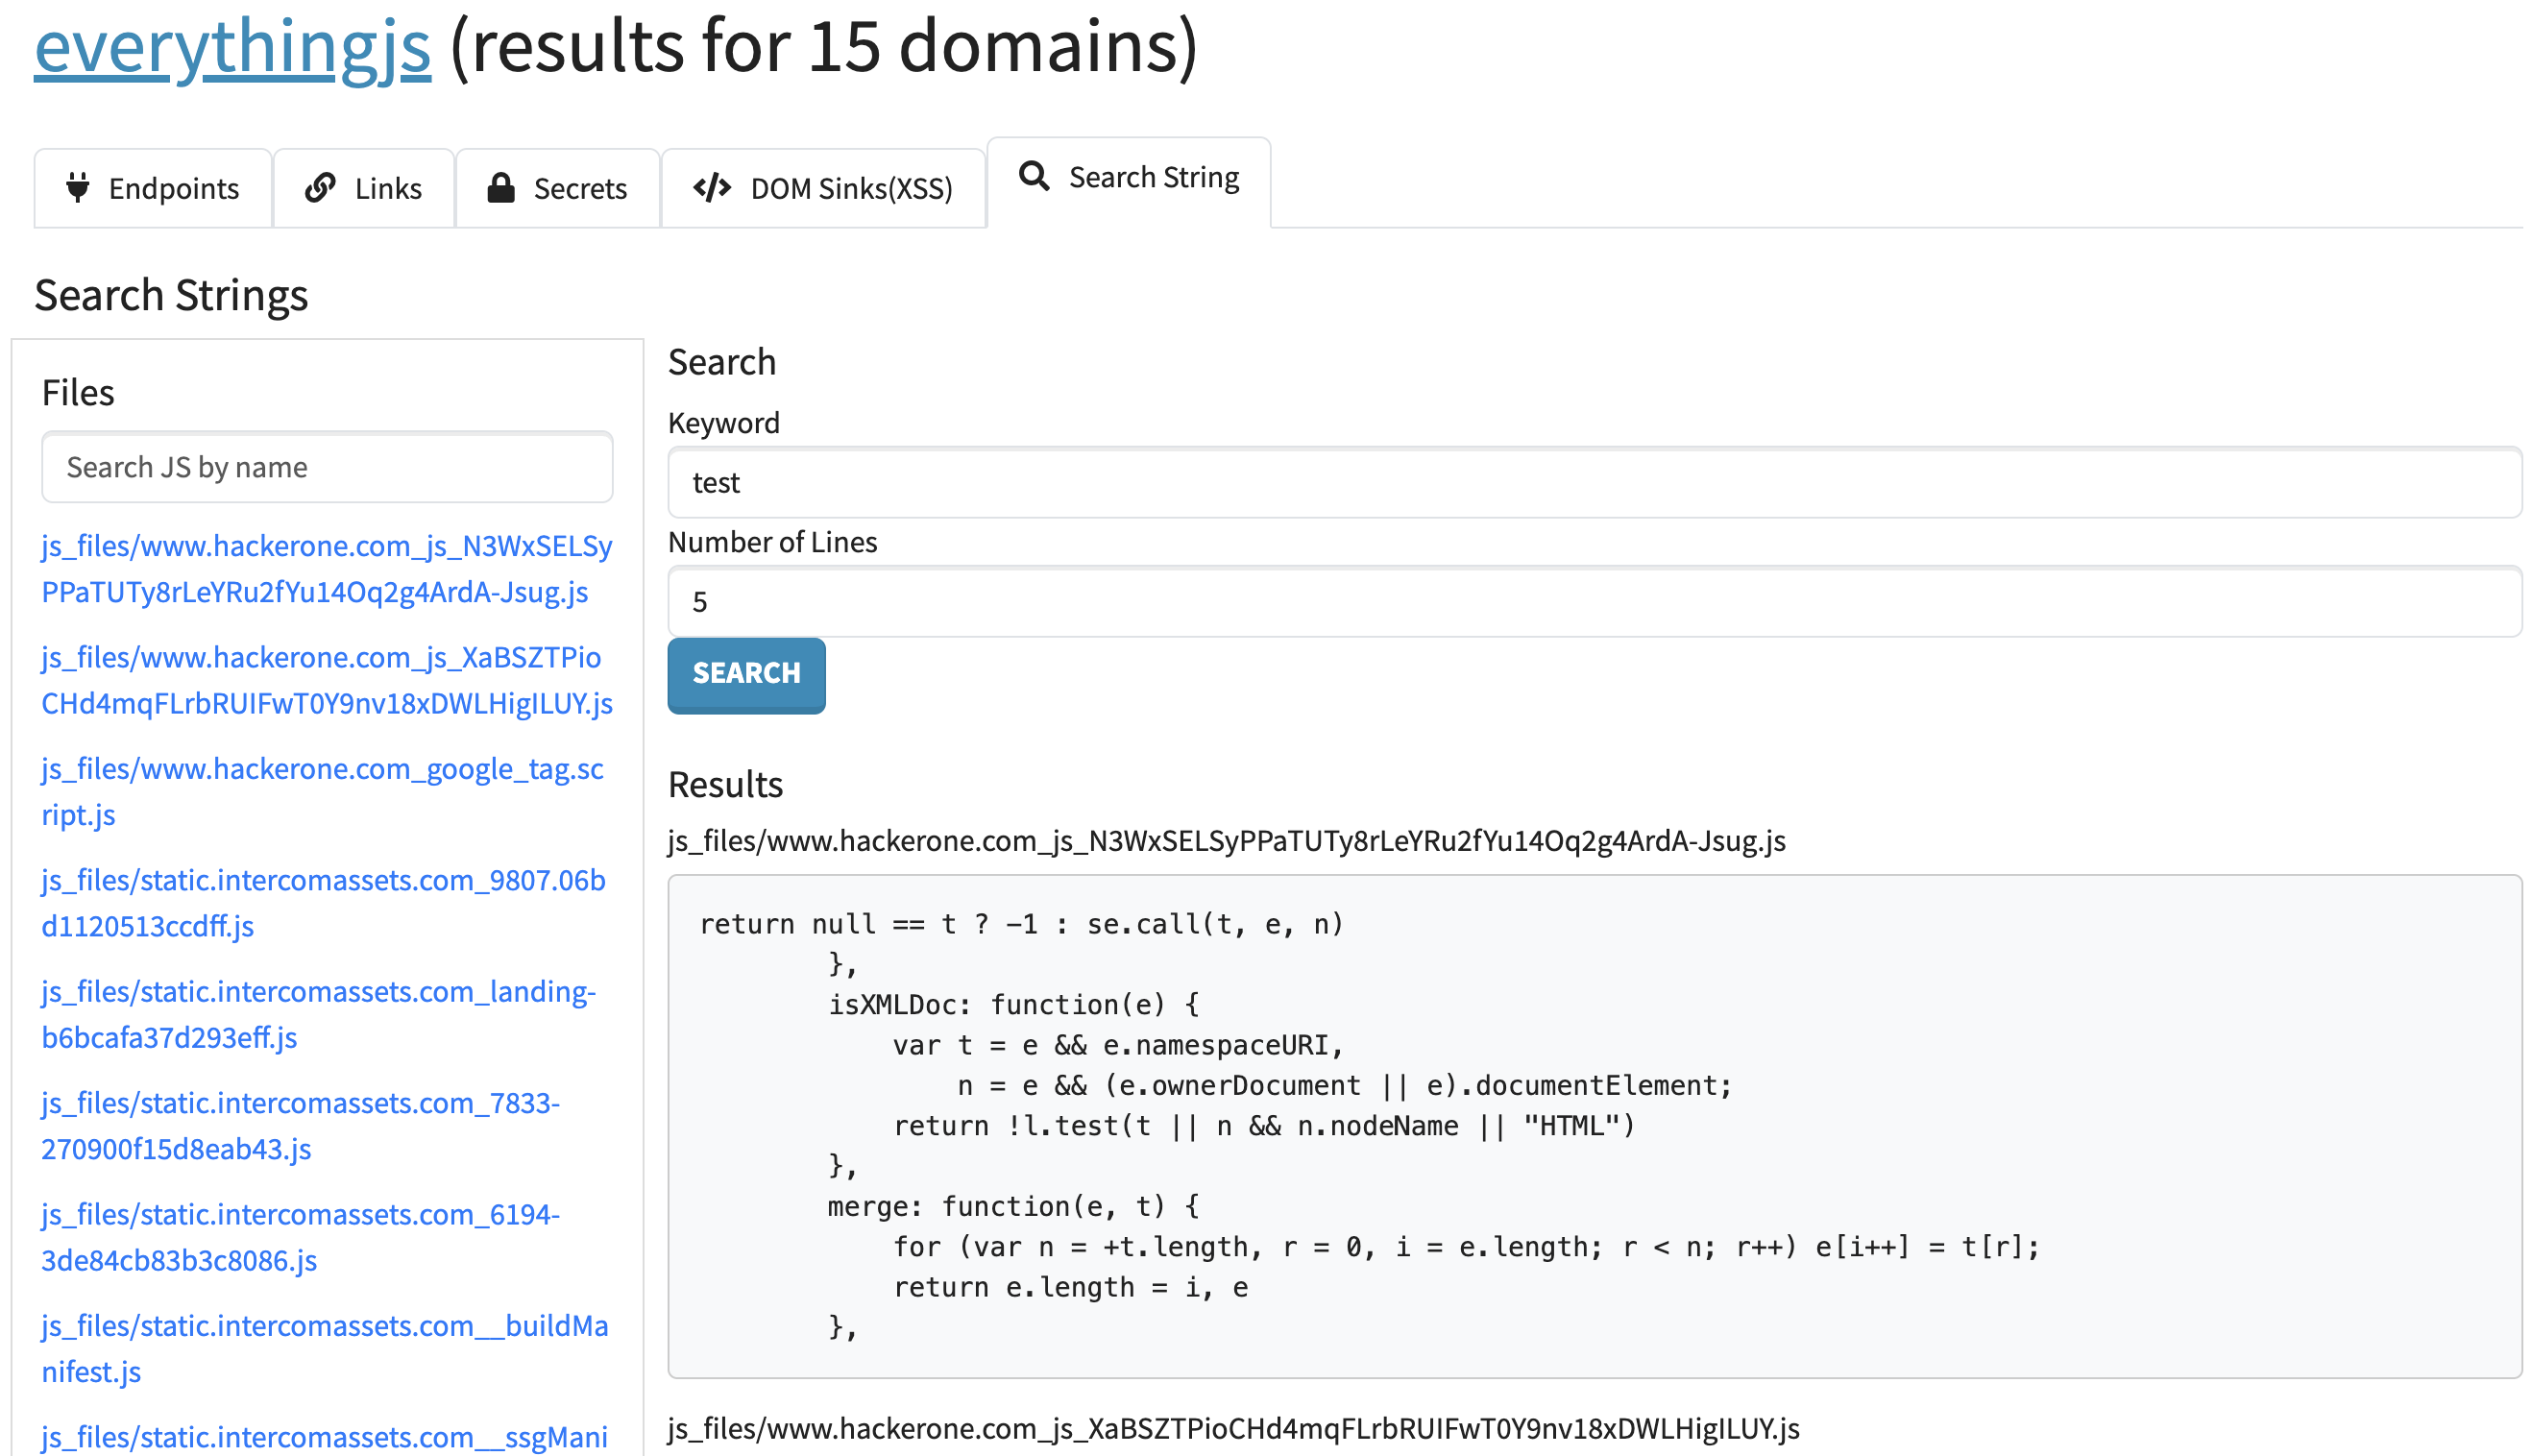Open the intercomassets __ssgMani file link
Screen dimensions: 2532x1456
pyautogui.click(x=325, y=1437)
